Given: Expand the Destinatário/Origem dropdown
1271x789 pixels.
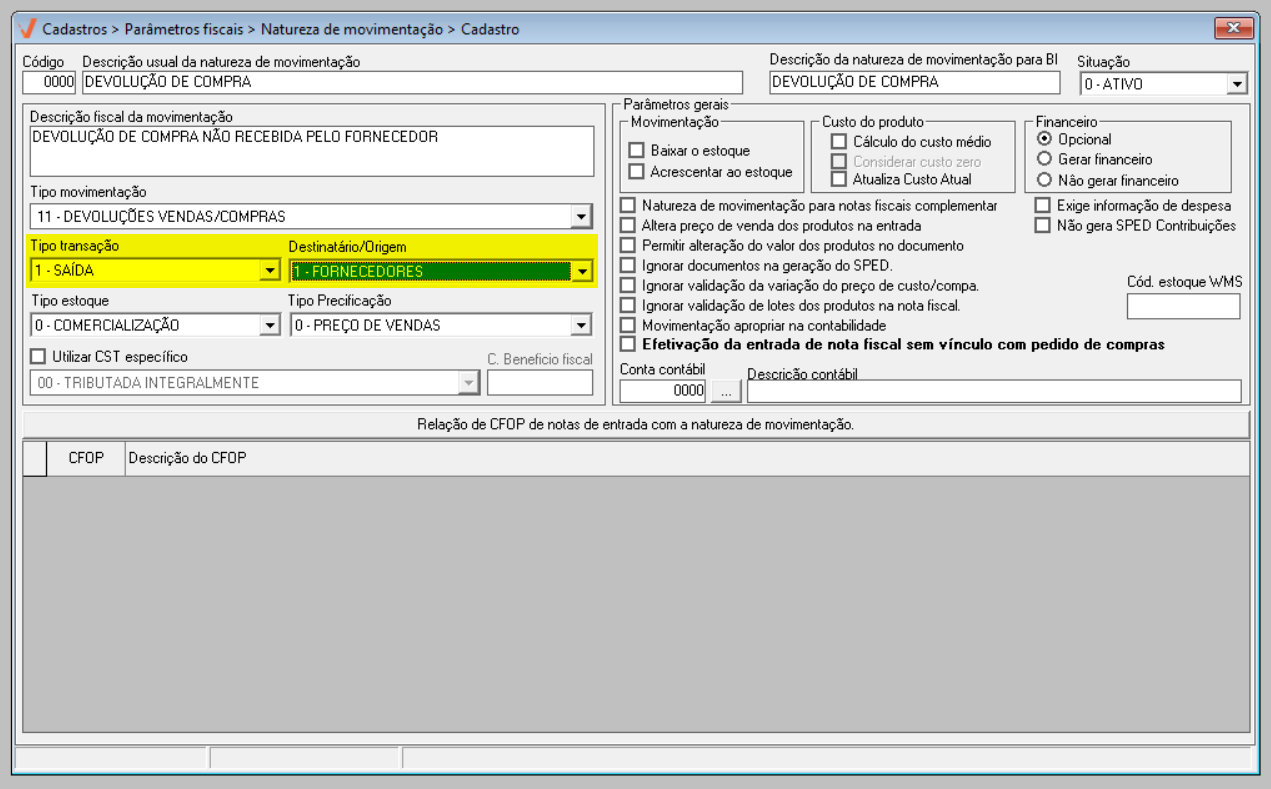Looking at the screenshot, I should pos(581,271).
